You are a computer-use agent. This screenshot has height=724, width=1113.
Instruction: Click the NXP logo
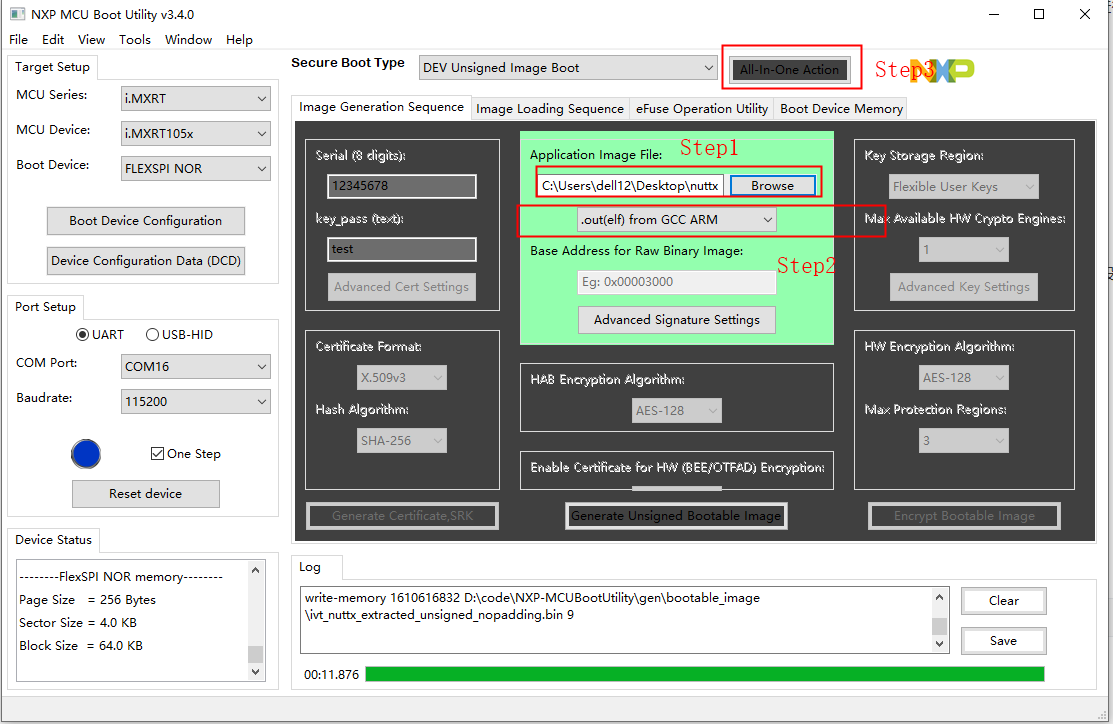point(941,70)
